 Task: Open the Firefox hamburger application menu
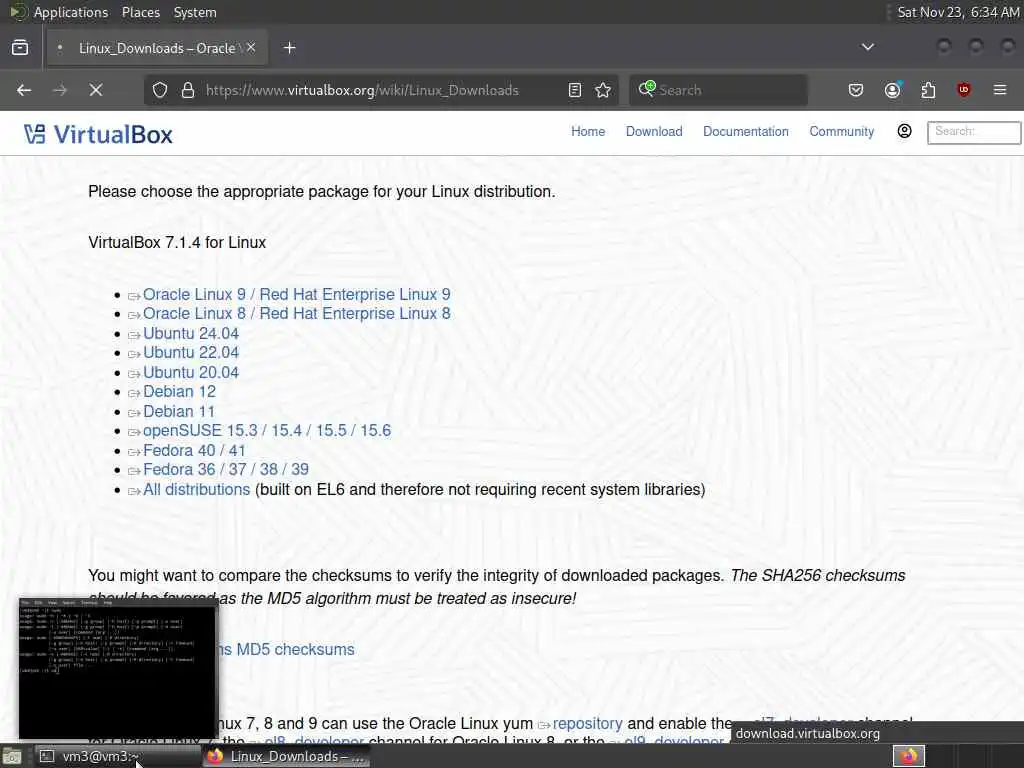click(x=1000, y=90)
